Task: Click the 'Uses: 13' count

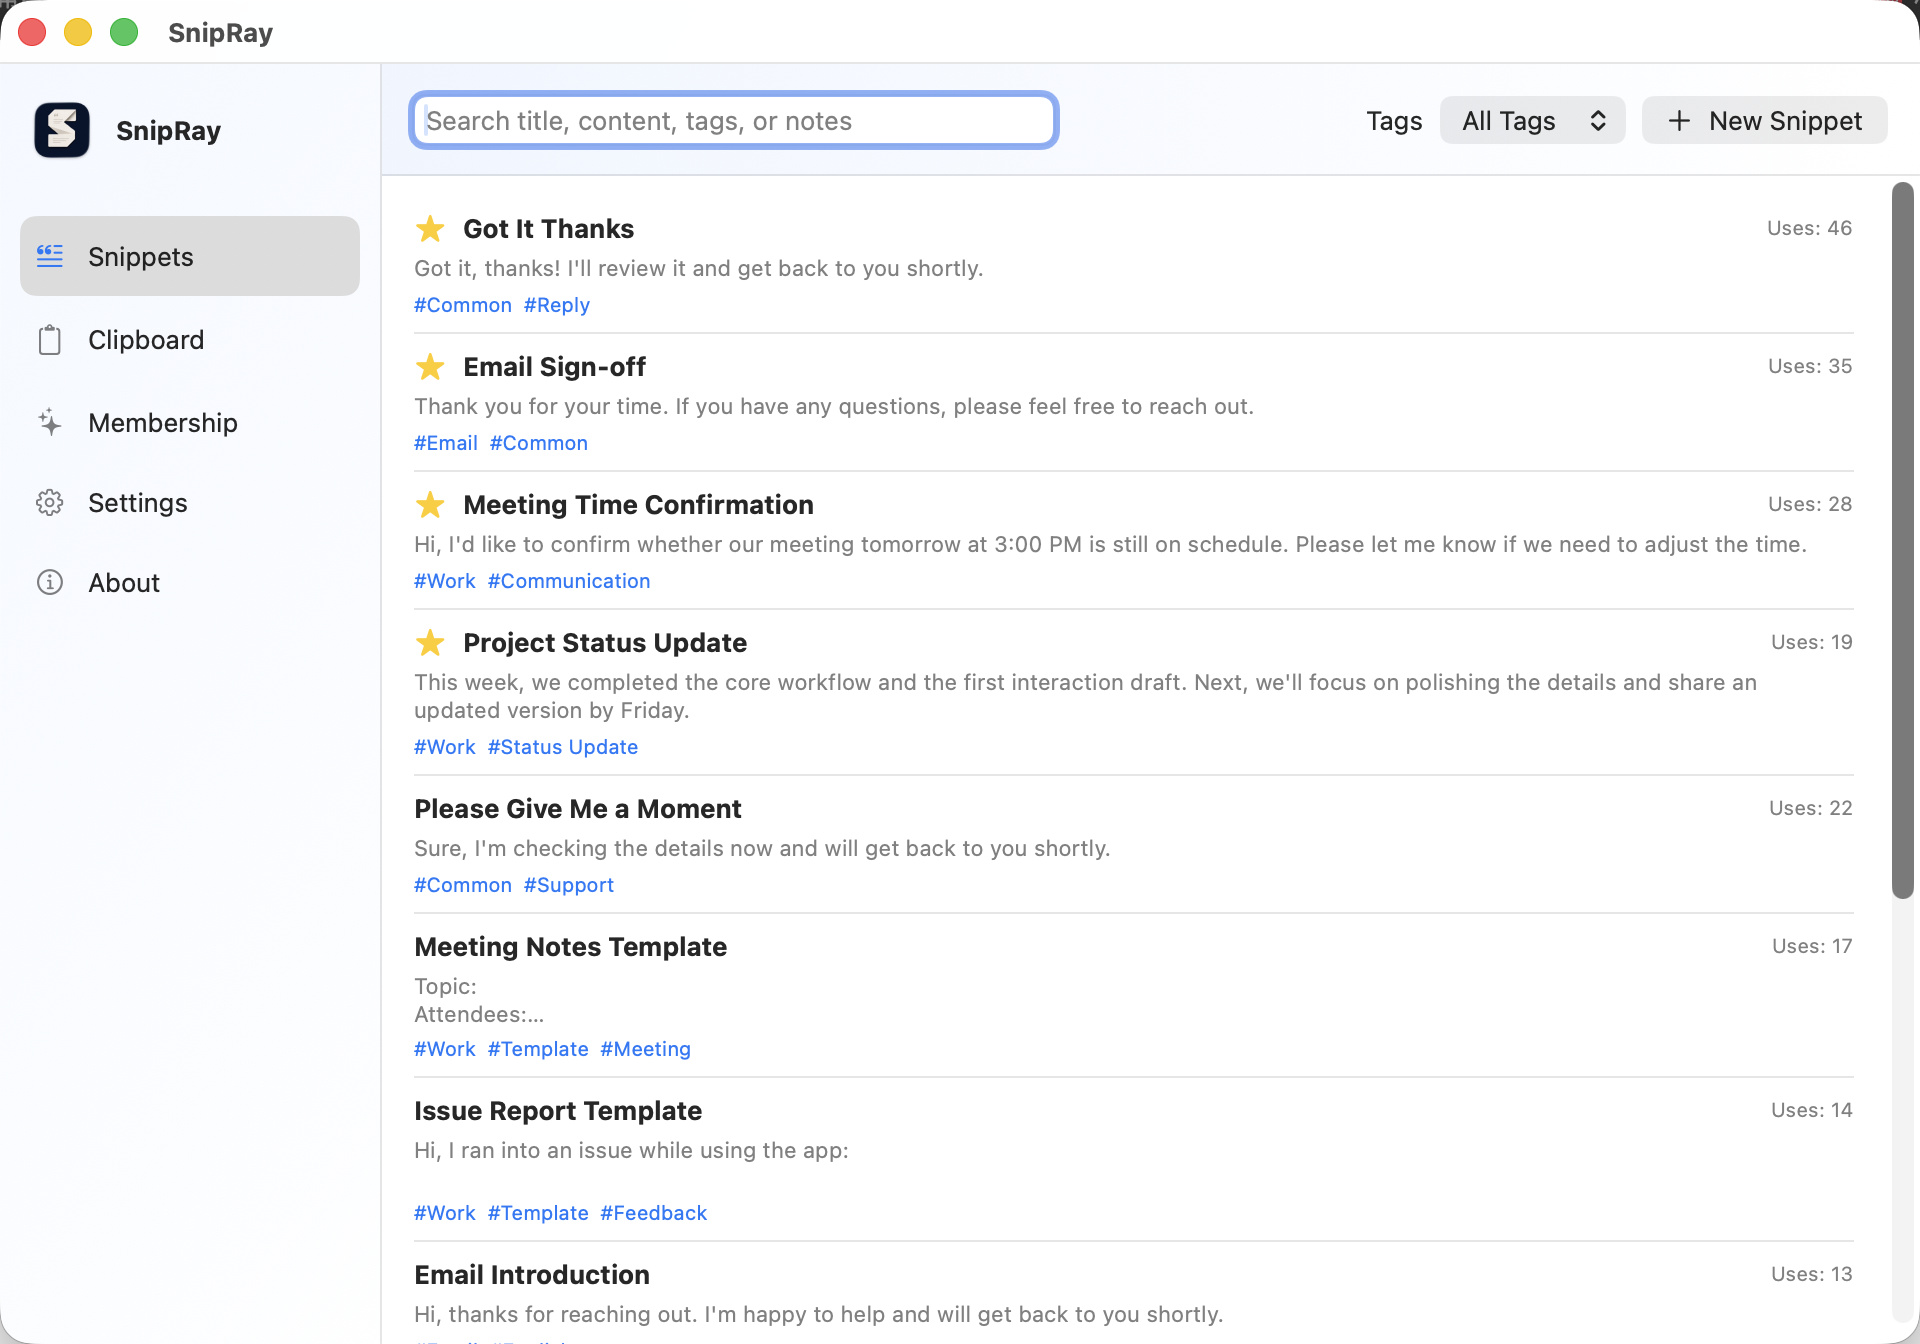Action: [x=1812, y=1274]
